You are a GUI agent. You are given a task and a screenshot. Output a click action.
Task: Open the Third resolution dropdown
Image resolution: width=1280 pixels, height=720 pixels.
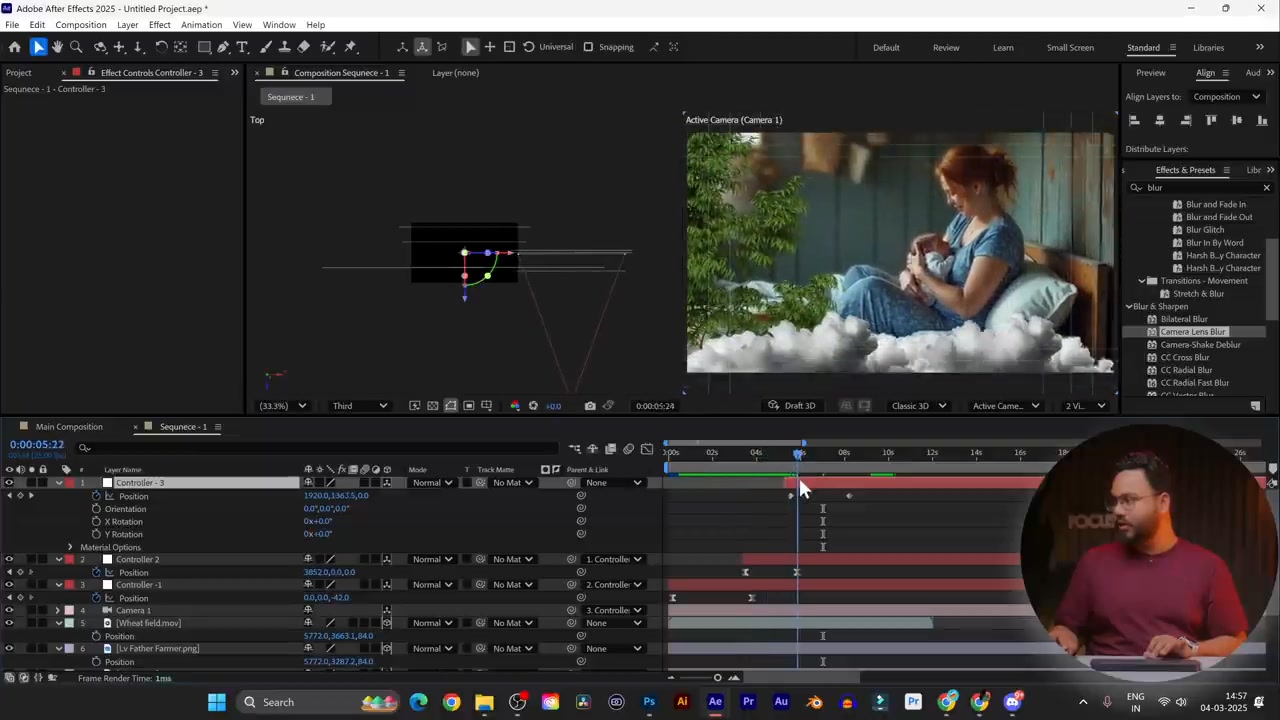pyautogui.click(x=360, y=406)
